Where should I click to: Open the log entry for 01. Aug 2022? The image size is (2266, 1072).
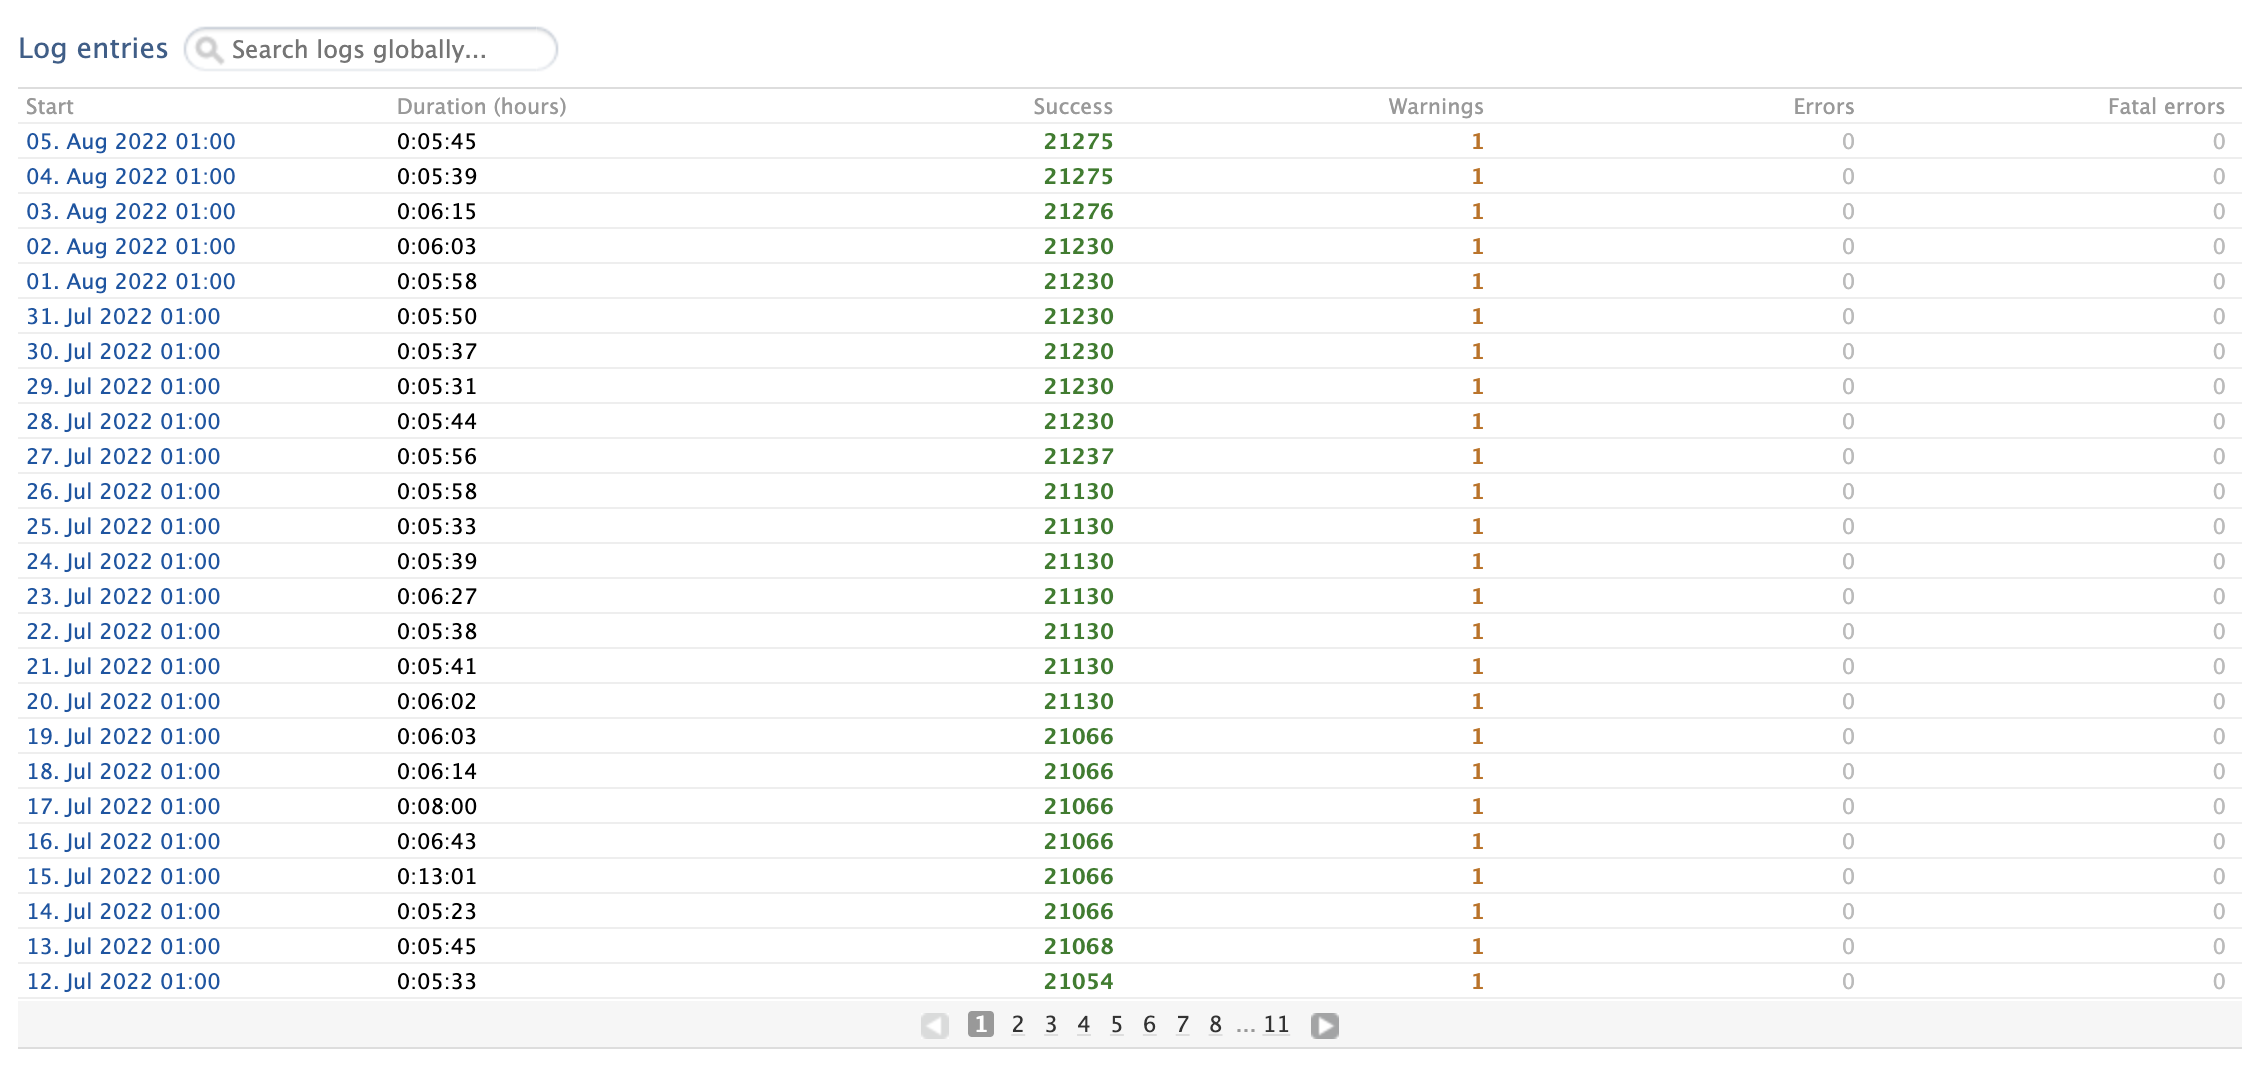point(130,281)
